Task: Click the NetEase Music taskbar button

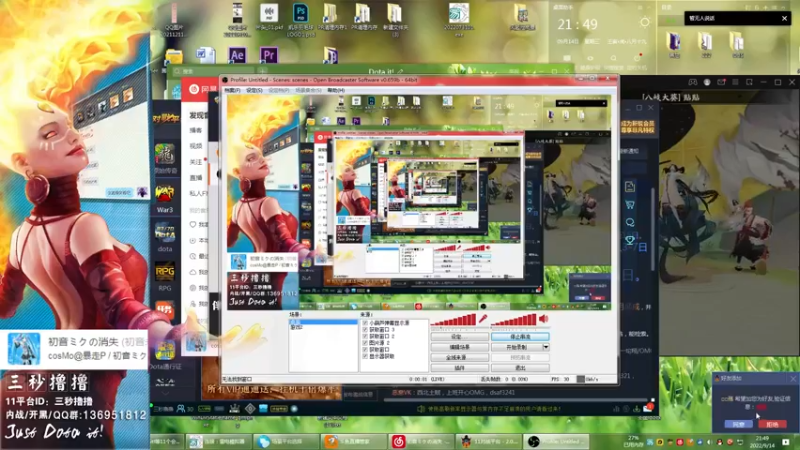Action: click(420, 441)
